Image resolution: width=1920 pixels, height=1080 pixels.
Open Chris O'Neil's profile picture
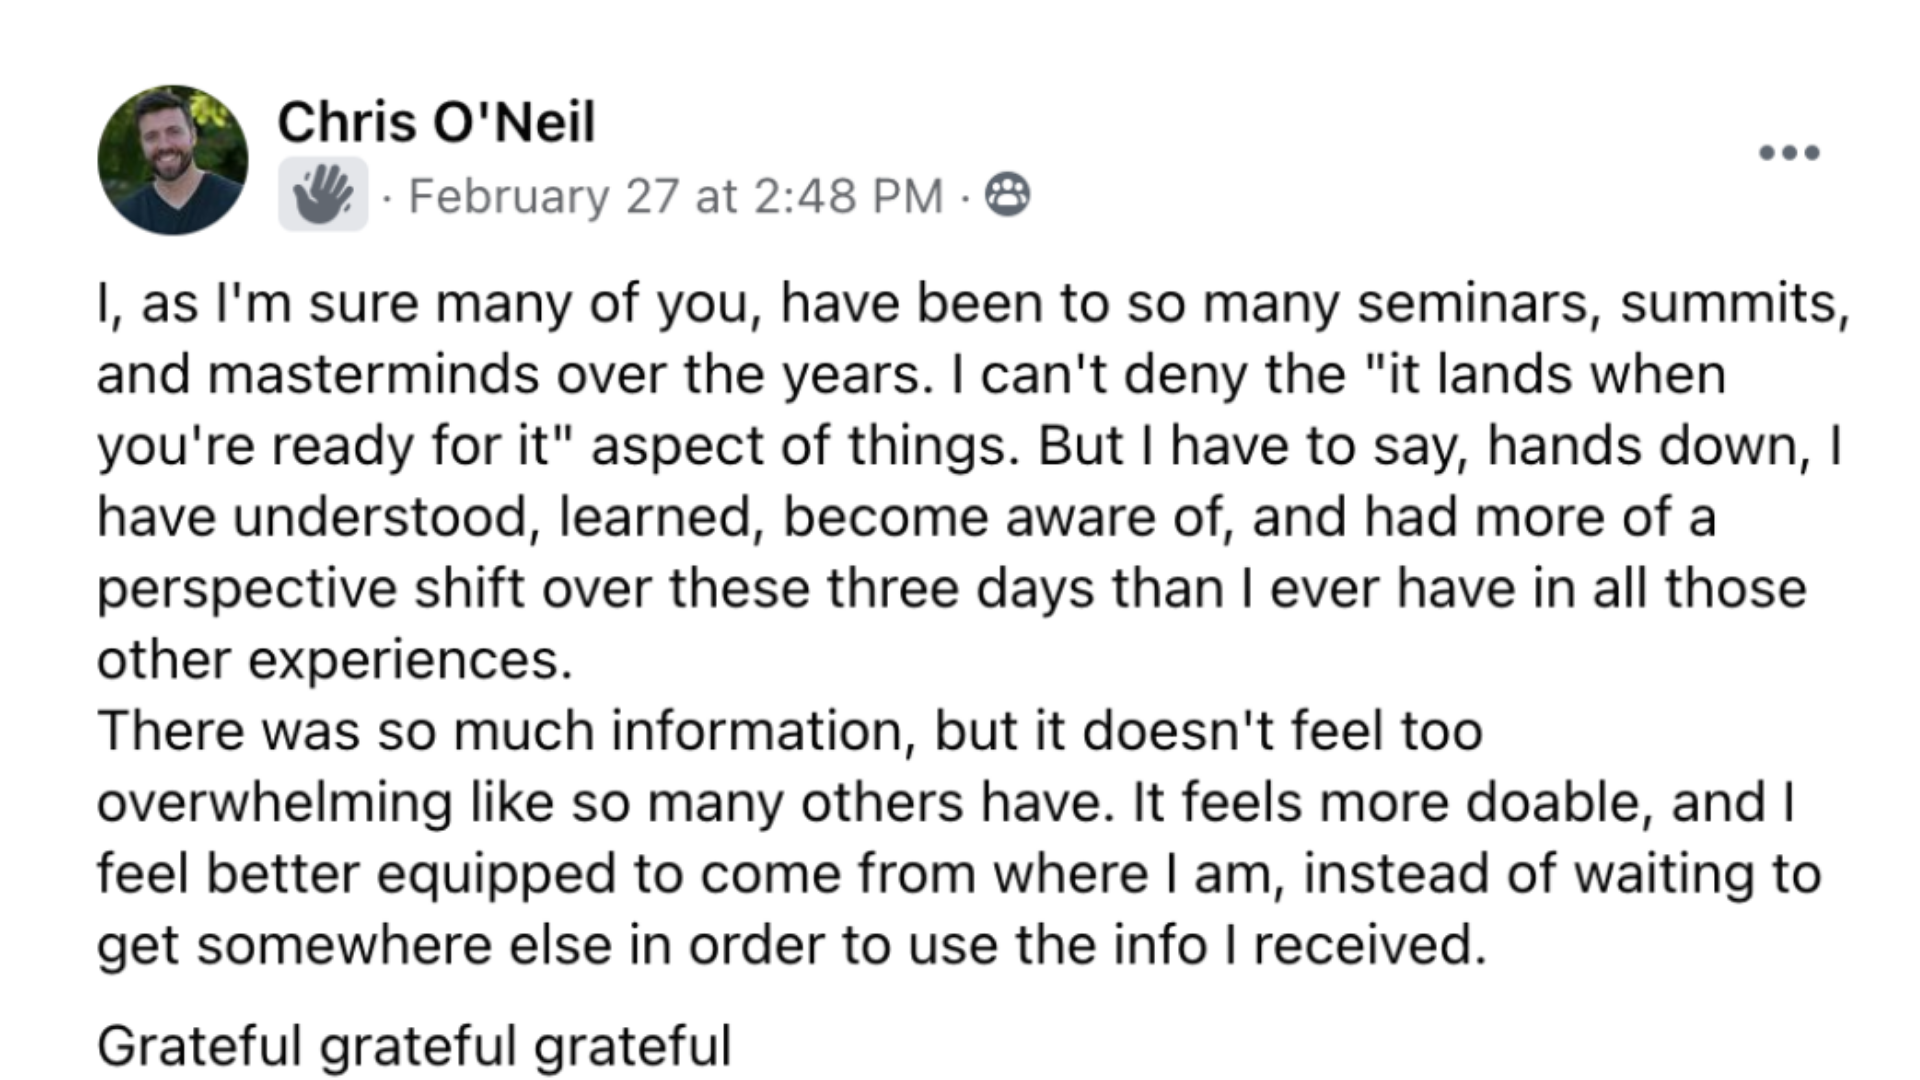pyautogui.click(x=173, y=160)
